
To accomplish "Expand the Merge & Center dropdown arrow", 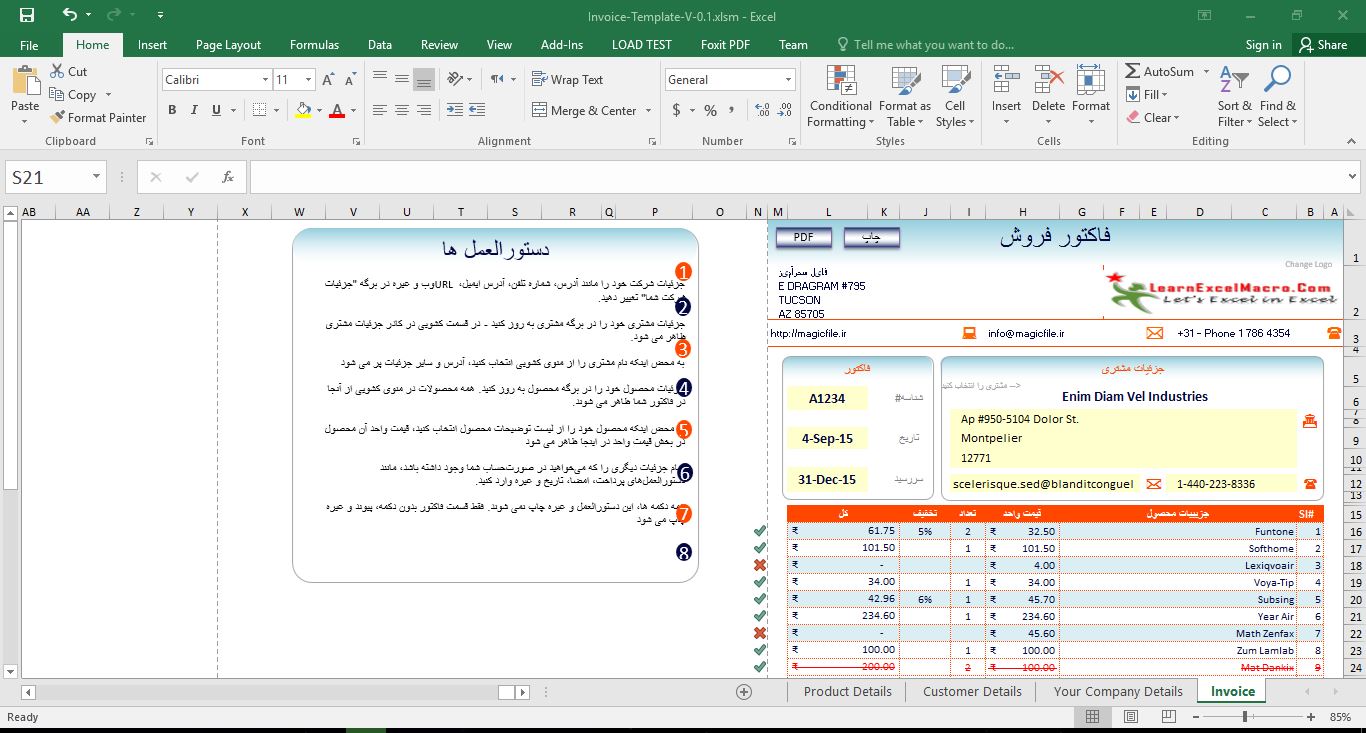I will tap(648, 110).
